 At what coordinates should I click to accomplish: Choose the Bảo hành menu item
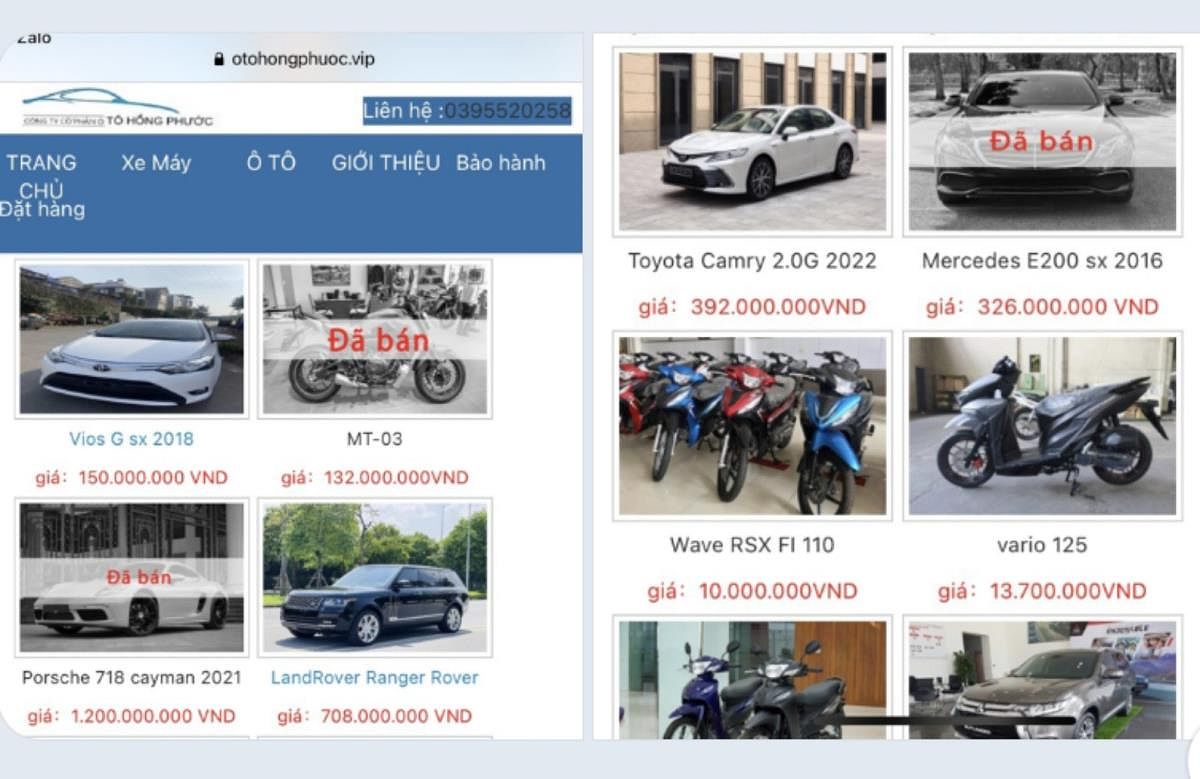pos(501,163)
